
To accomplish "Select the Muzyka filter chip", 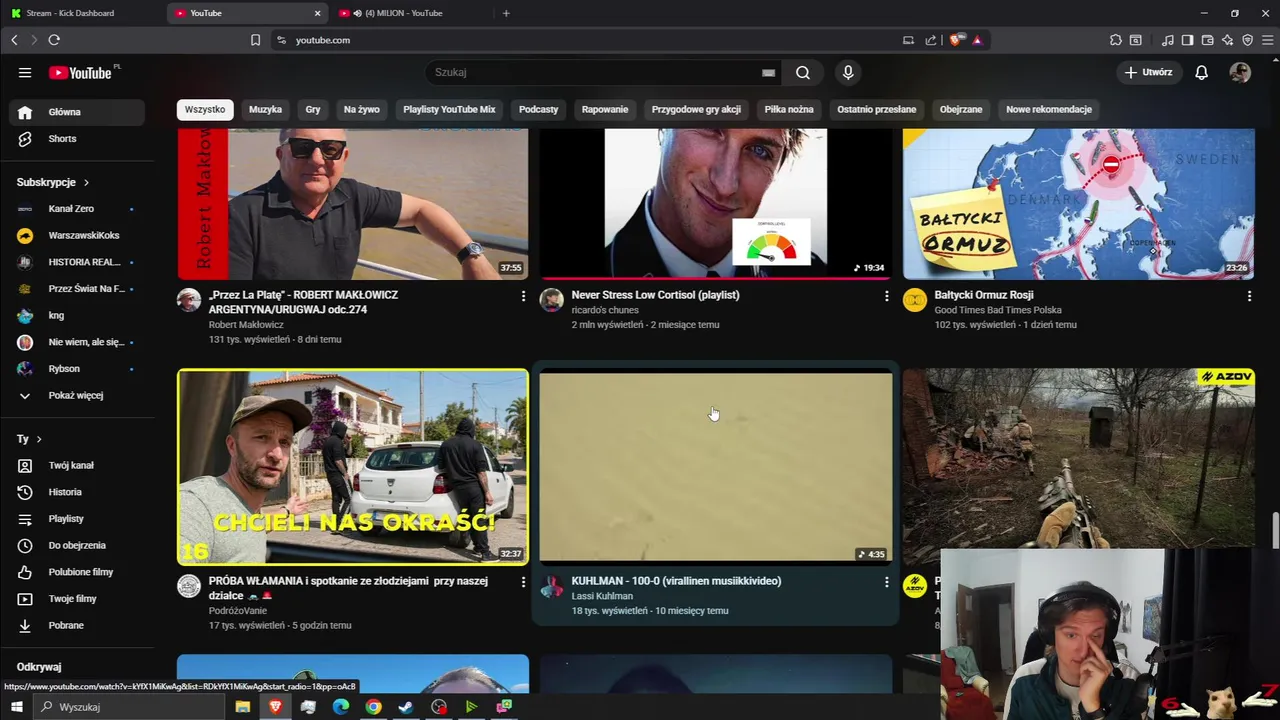I will [265, 109].
